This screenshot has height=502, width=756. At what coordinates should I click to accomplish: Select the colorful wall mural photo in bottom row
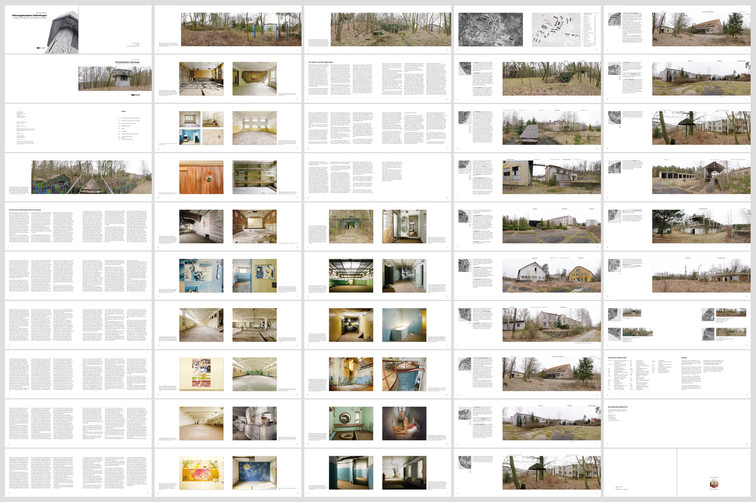[x=202, y=472]
